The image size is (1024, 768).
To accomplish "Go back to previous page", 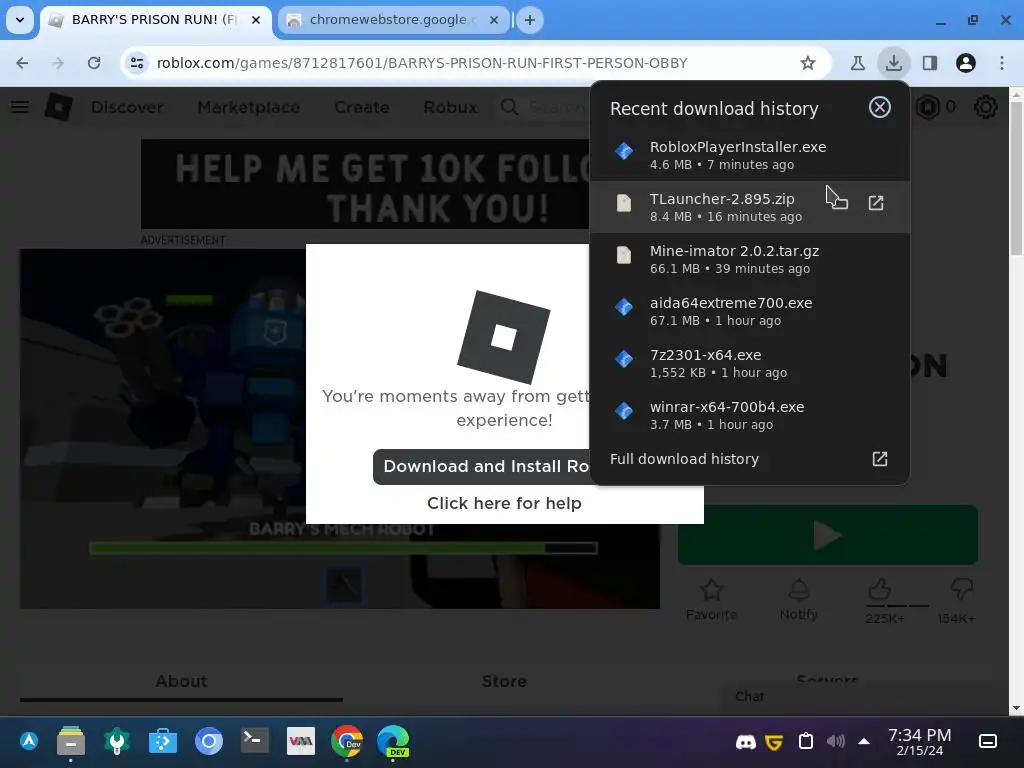I will [x=22, y=63].
